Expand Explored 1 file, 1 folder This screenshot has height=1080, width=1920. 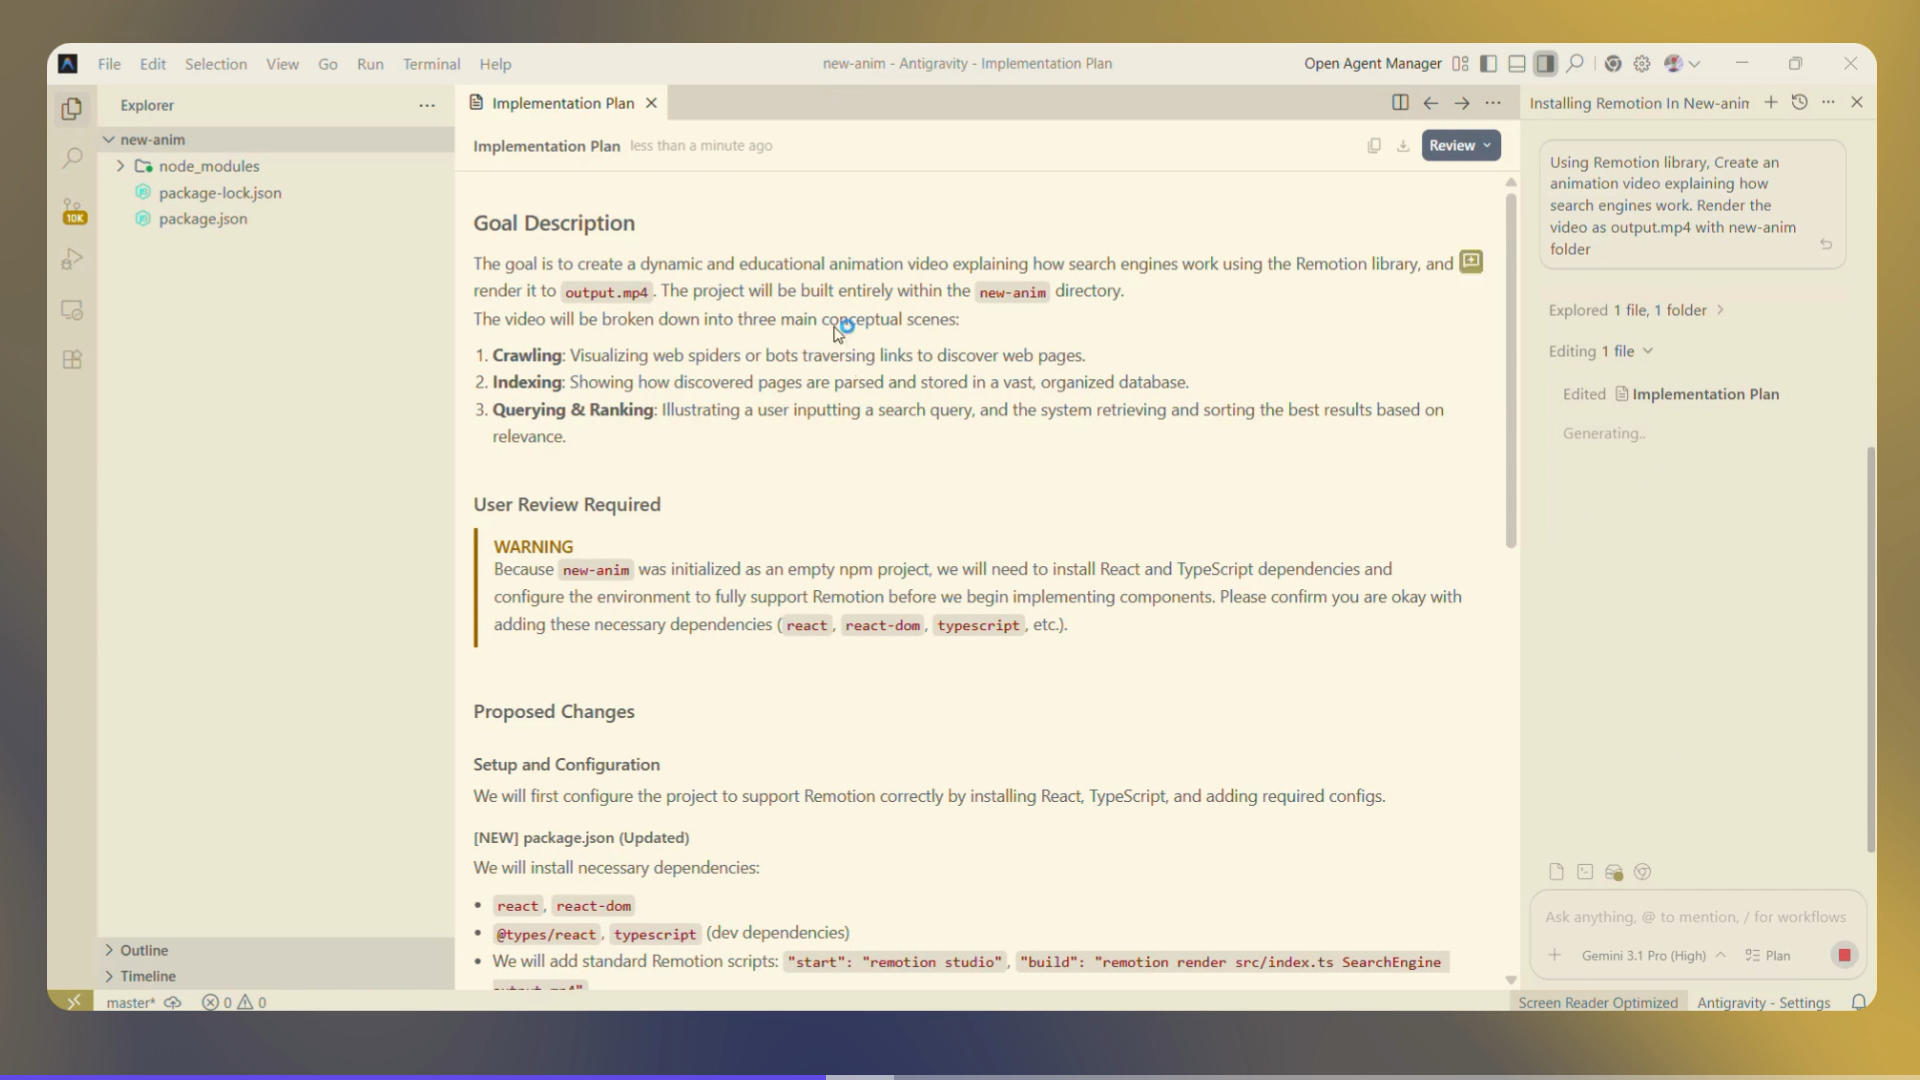[1636, 310]
